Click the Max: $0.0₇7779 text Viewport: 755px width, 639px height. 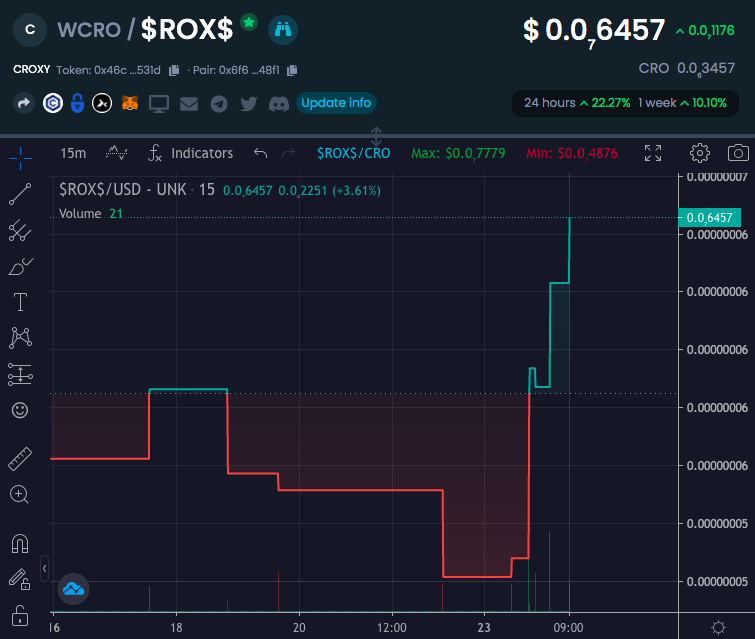(x=458, y=154)
